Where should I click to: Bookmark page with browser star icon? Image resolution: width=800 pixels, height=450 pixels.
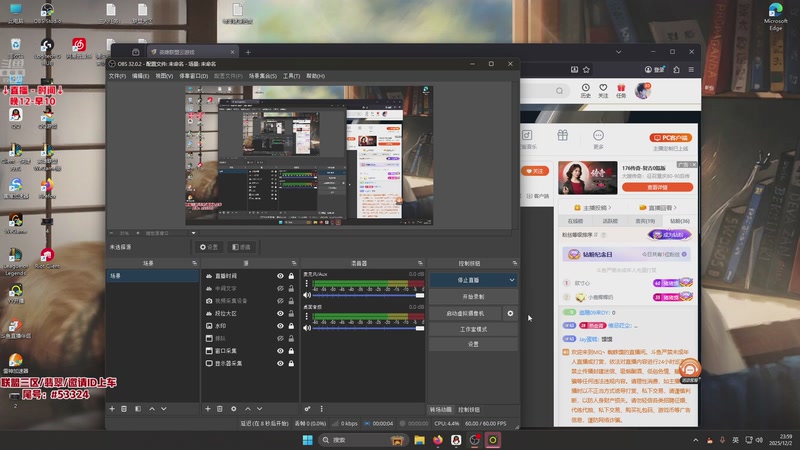coord(586,69)
